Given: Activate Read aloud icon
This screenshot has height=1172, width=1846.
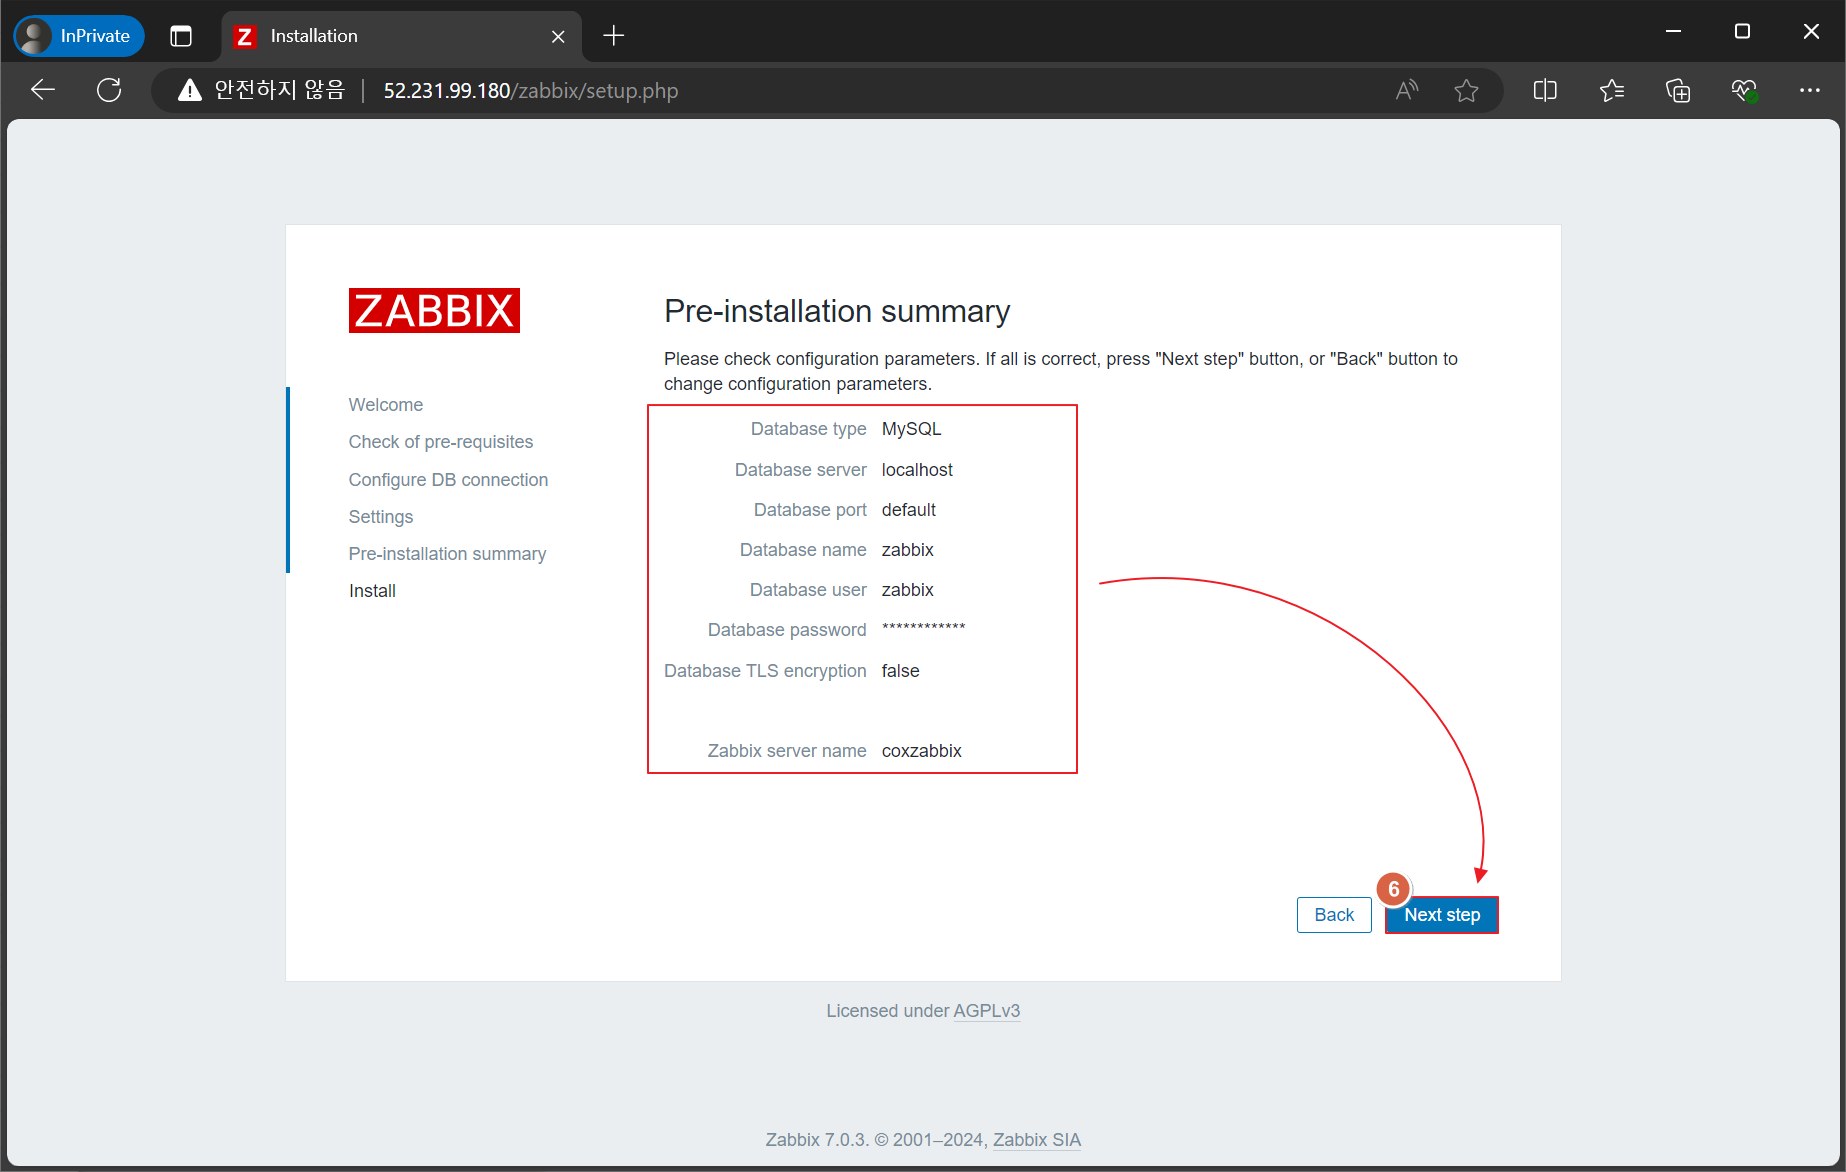Looking at the screenshot, I should coord(1407,90).
